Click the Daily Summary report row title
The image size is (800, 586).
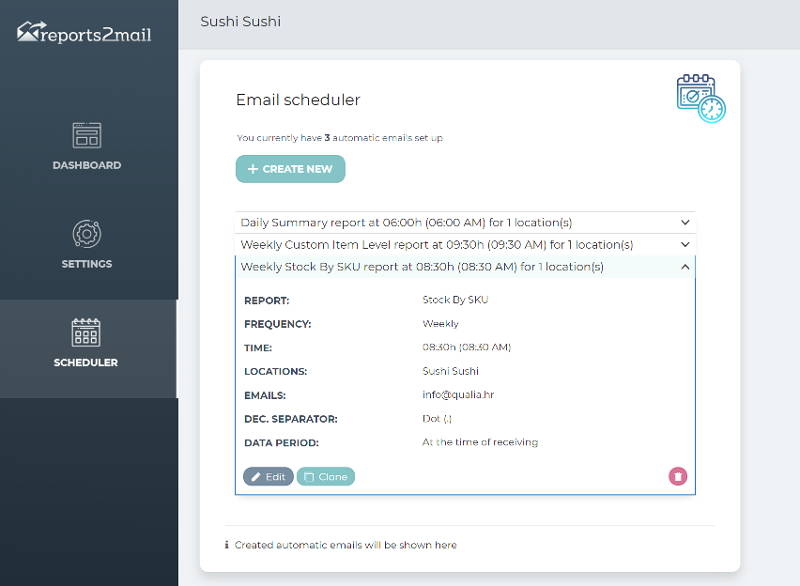pos(406,222)
